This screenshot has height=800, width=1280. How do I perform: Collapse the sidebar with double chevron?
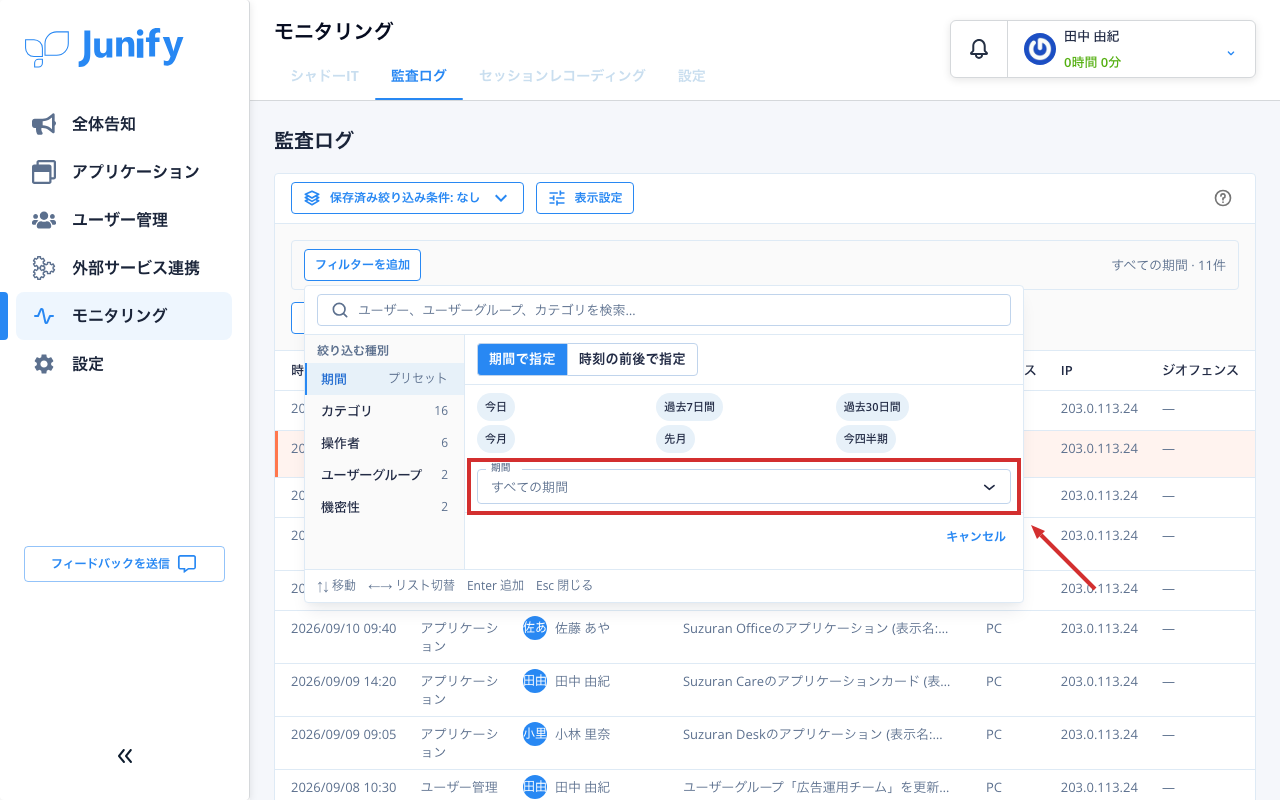coord(125,756)
